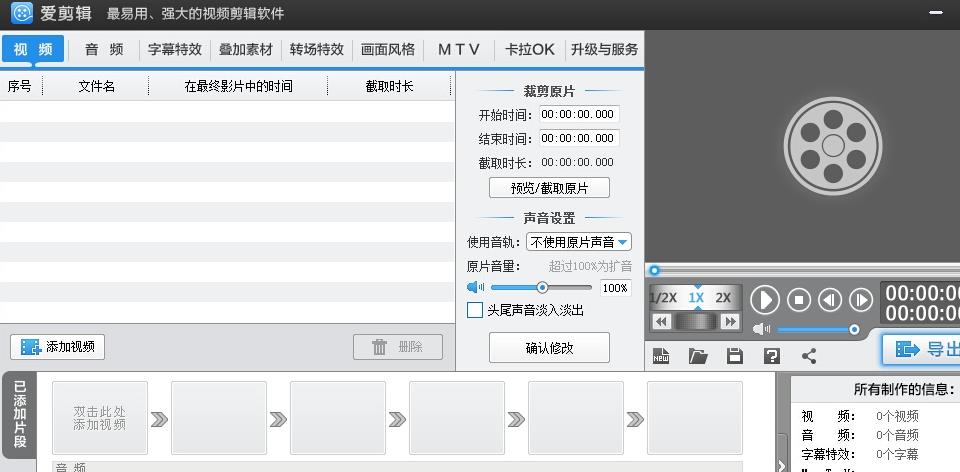The width and height of the screenshot is (960, 472).
Task: Click the 原片音量 slider handle
Action: click(x=542, y=287)
